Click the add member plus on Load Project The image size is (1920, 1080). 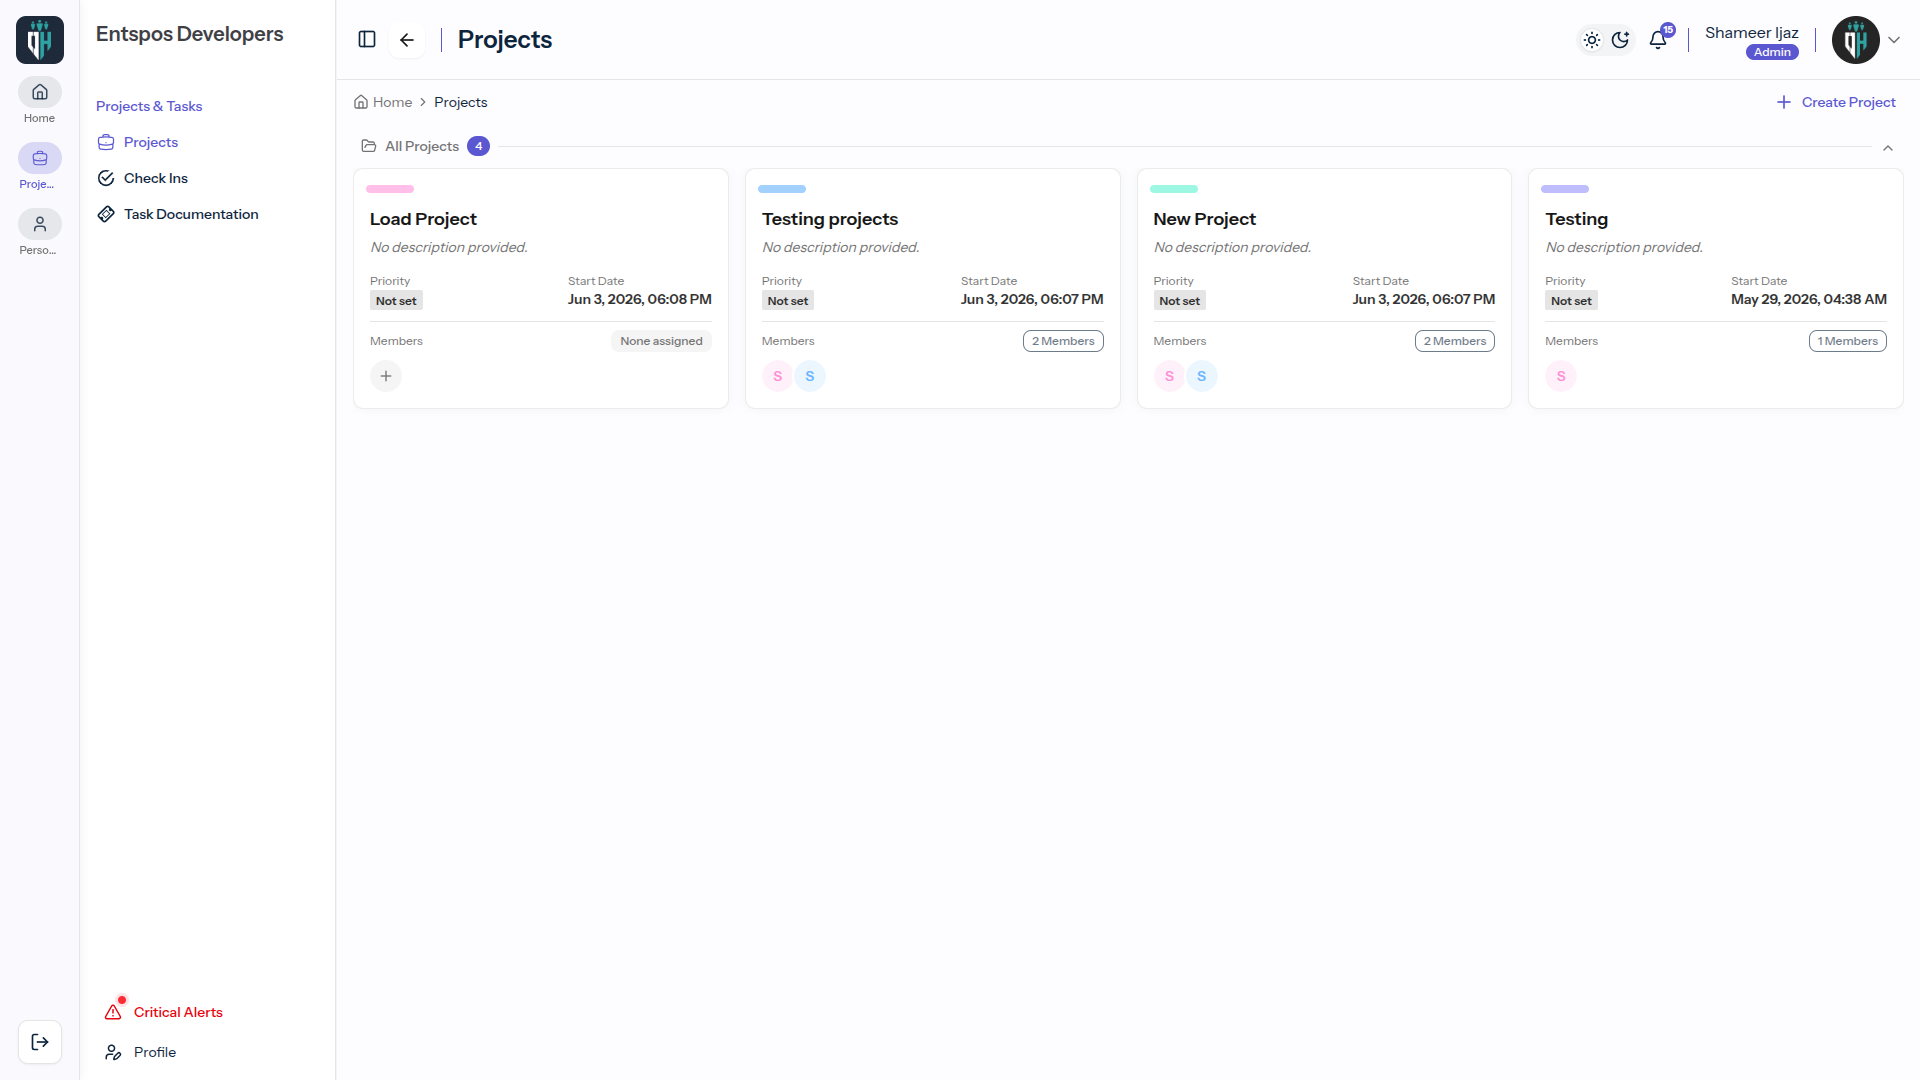[386, 376]
